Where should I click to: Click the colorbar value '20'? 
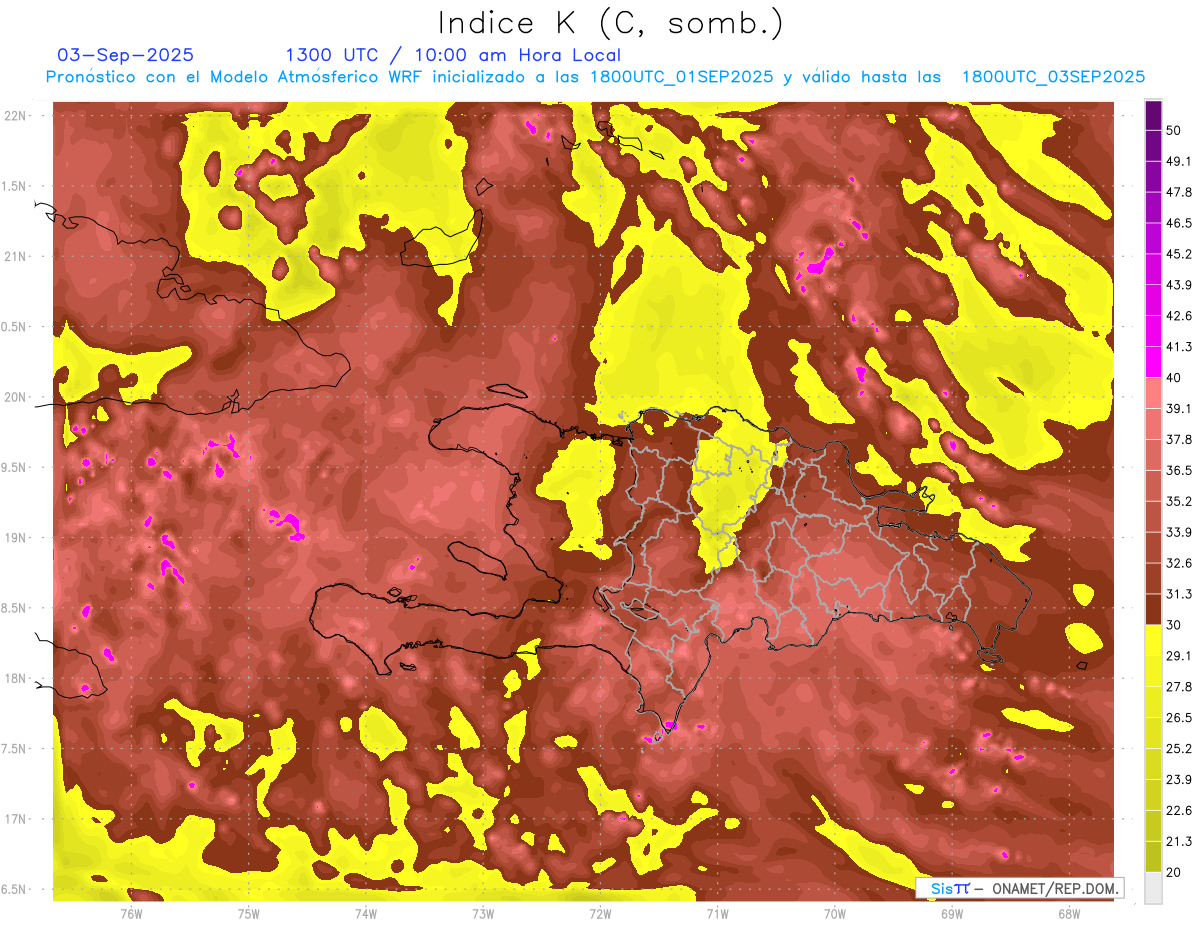click(1174, 872)
